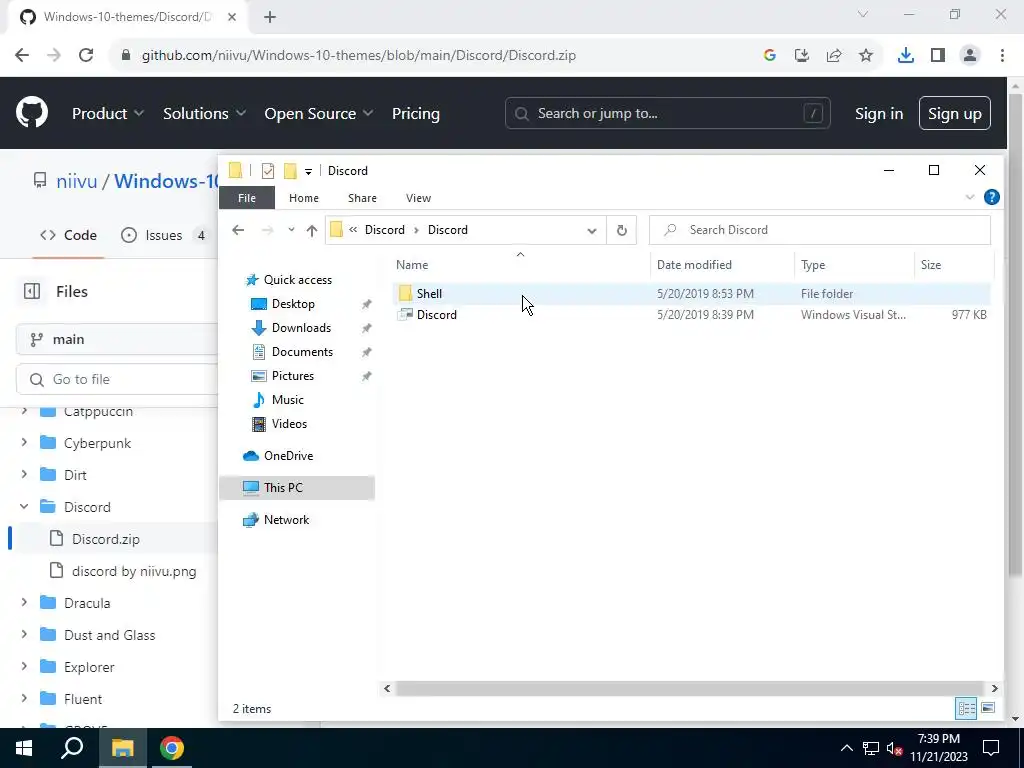Open Downloads in Quick access

[x=301, y=328]
